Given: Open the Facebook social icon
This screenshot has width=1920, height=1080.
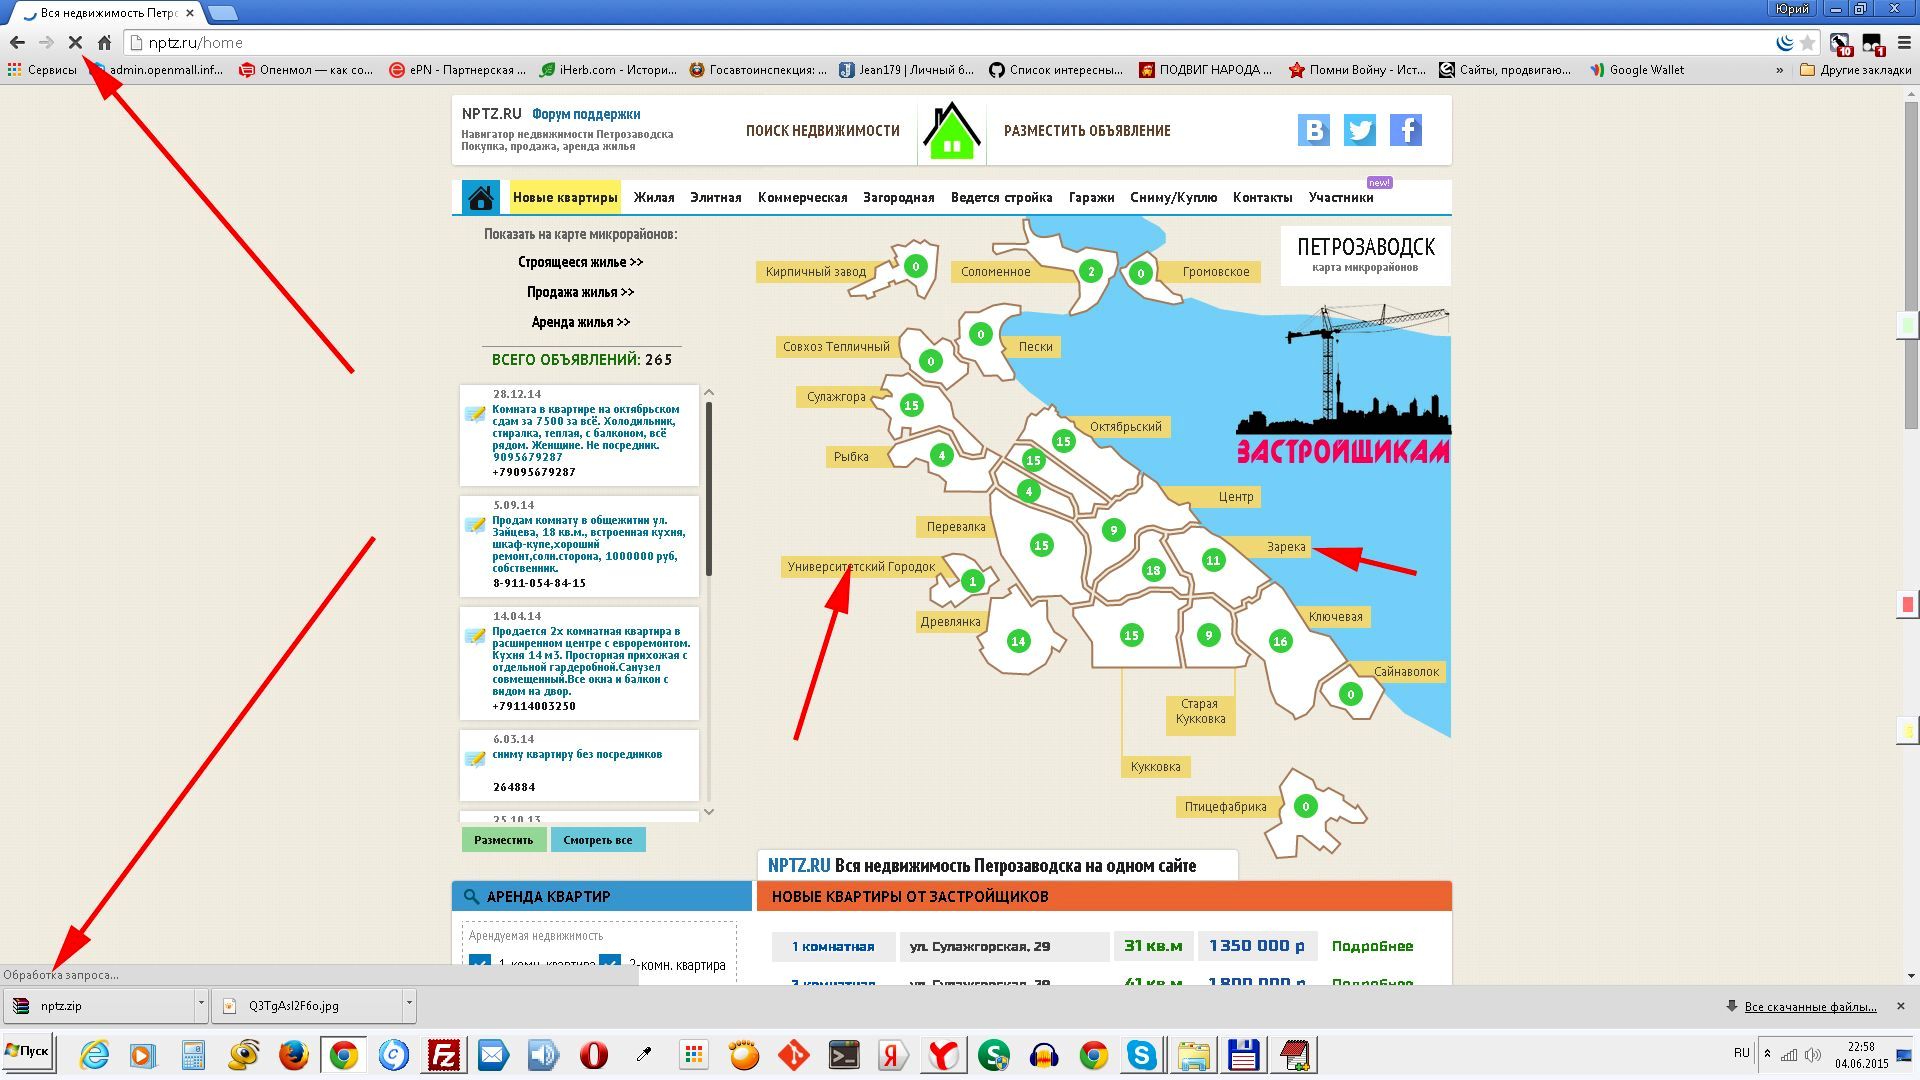Looking at the screenshot, I should [x=1406, y=130].
